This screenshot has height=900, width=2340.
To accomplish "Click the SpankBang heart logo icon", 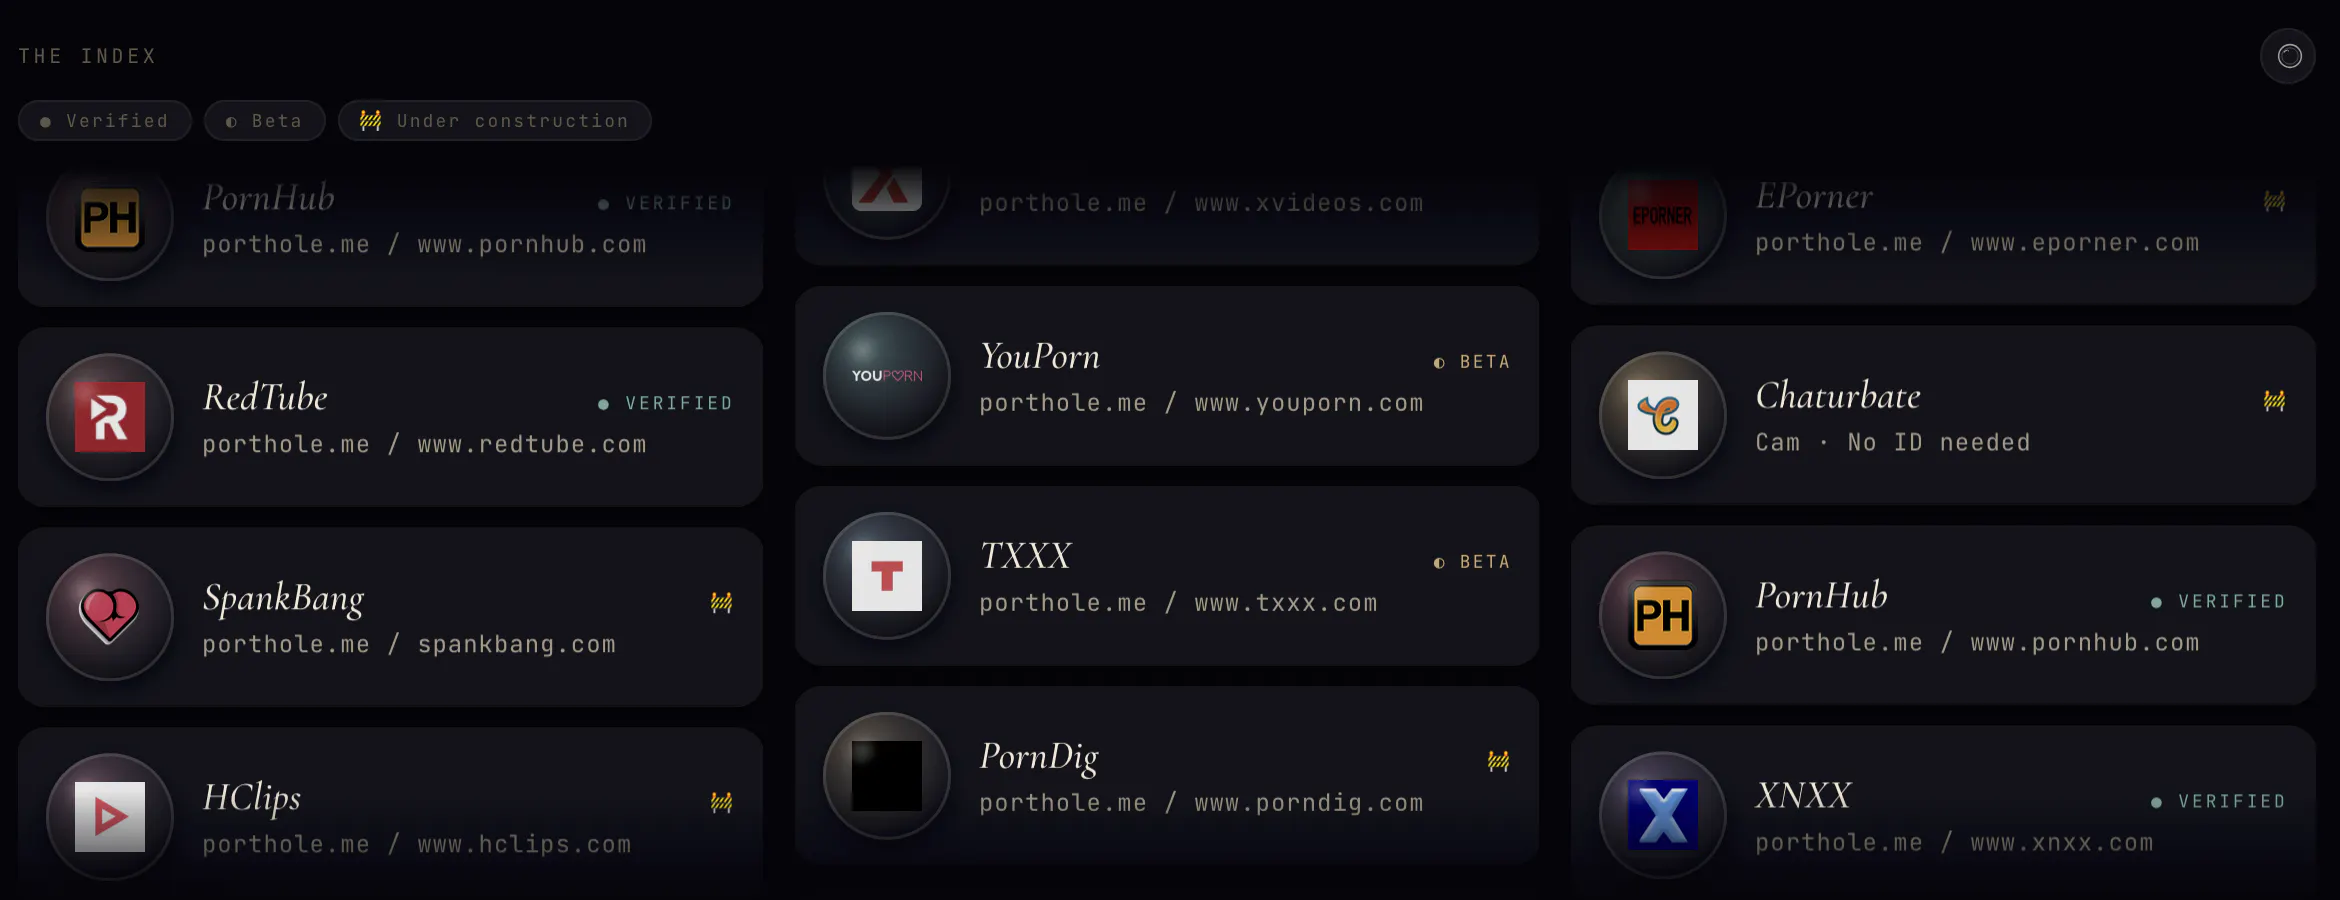I will pos(110,617).
